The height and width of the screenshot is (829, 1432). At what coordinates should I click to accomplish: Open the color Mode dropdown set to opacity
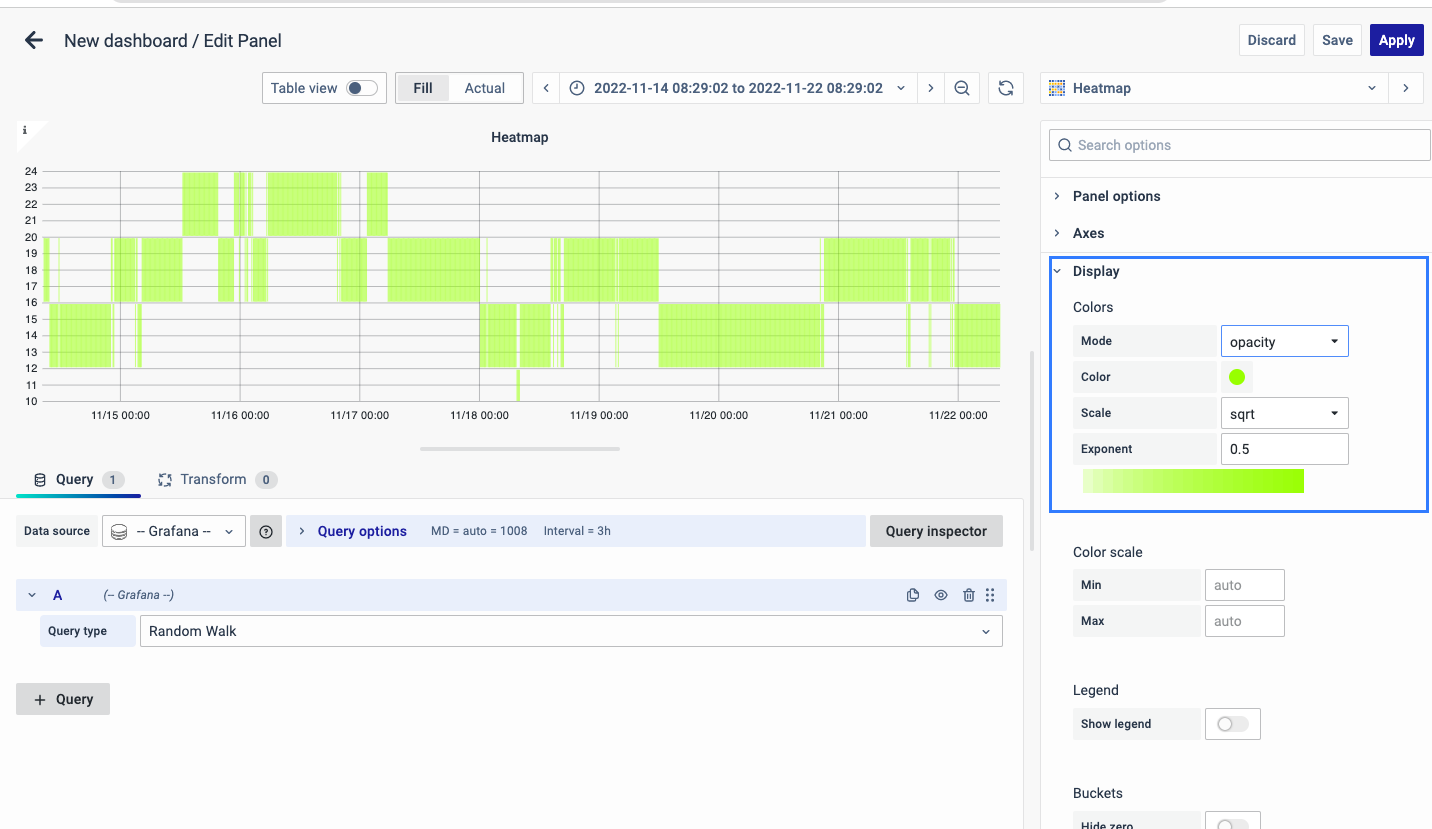(x=1284, y=342)
